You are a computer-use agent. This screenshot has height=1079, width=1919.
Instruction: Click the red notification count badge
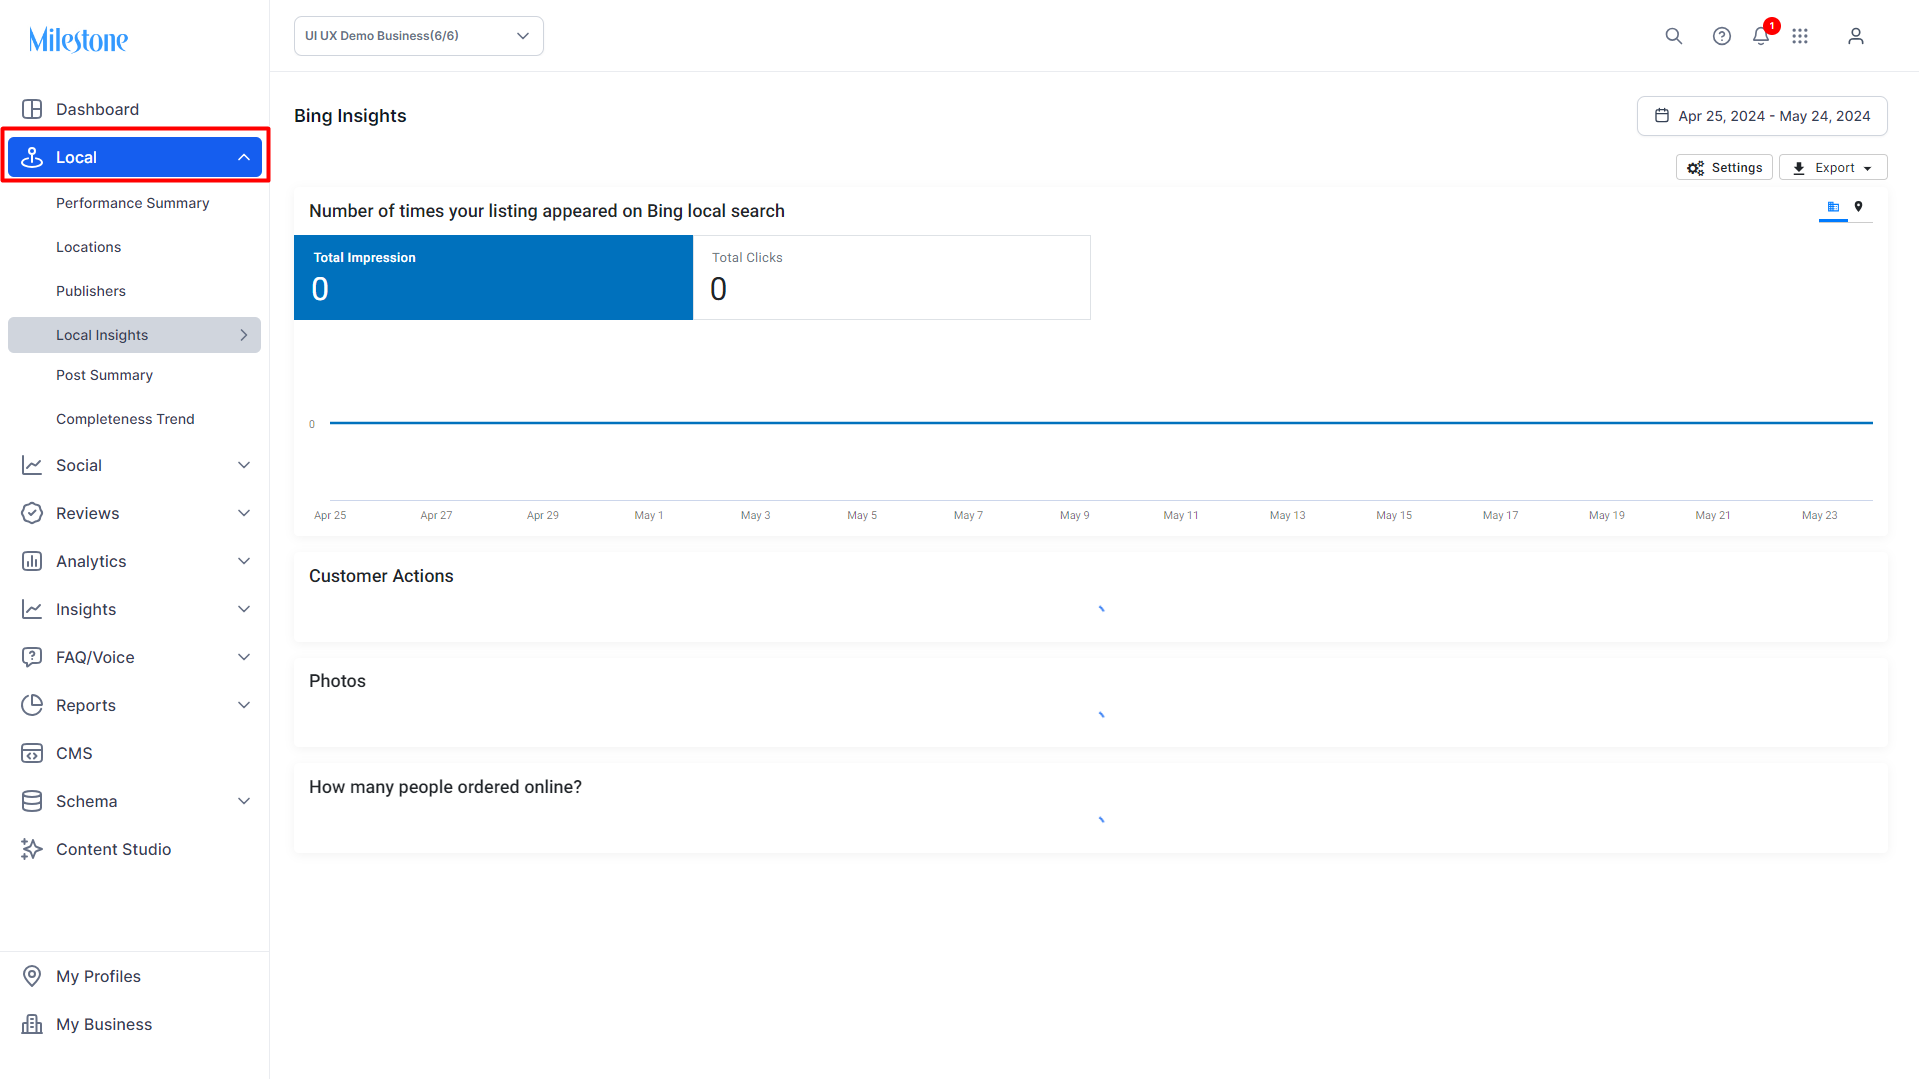tap(1772, 26)
